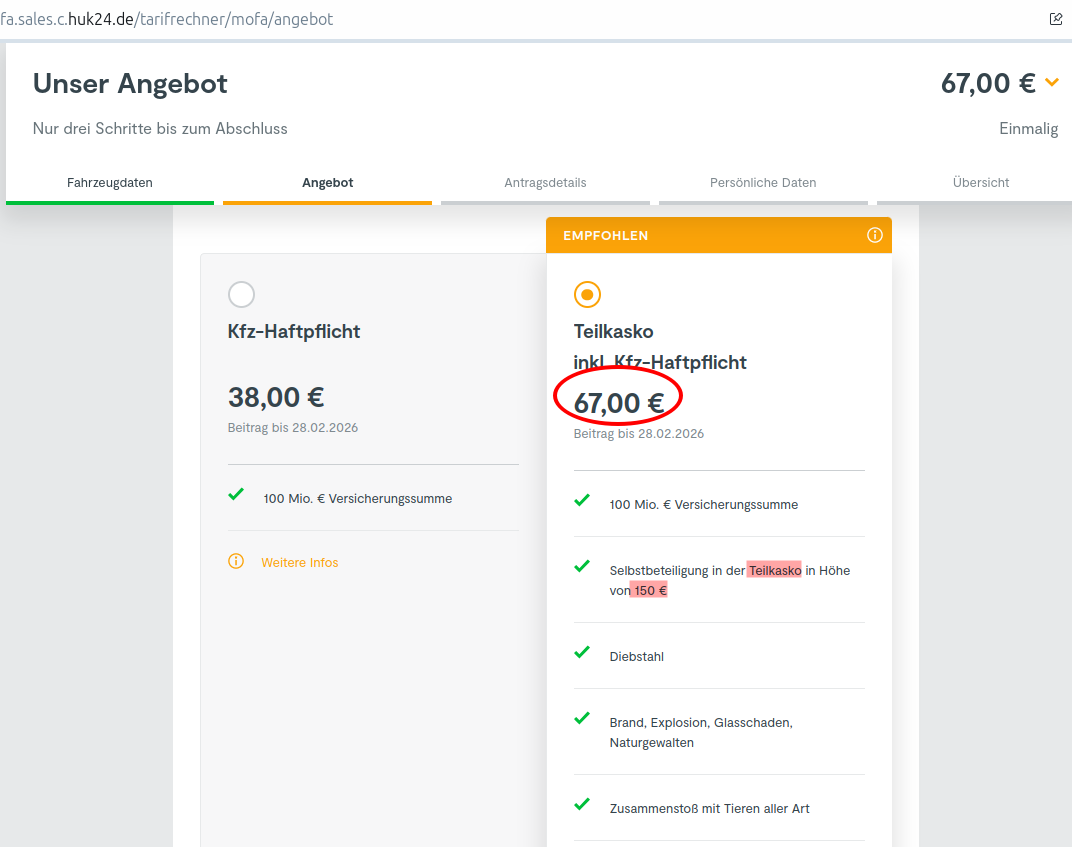The image size is (1072, 847).
Task: Jump to the Übersicht step
Action: point(981,183)
